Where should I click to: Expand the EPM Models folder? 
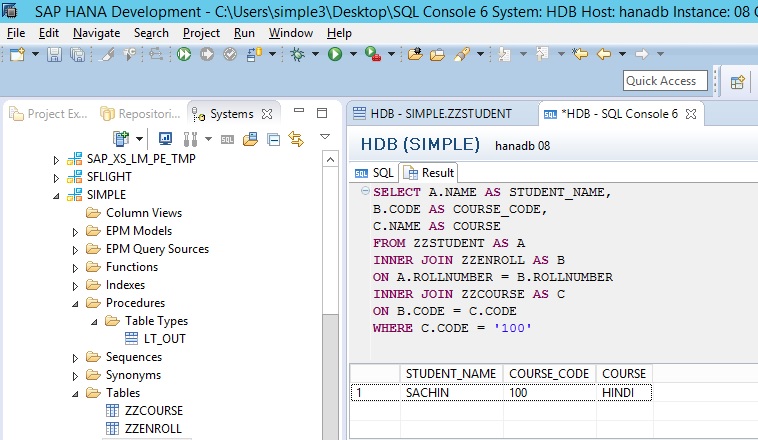75,232
